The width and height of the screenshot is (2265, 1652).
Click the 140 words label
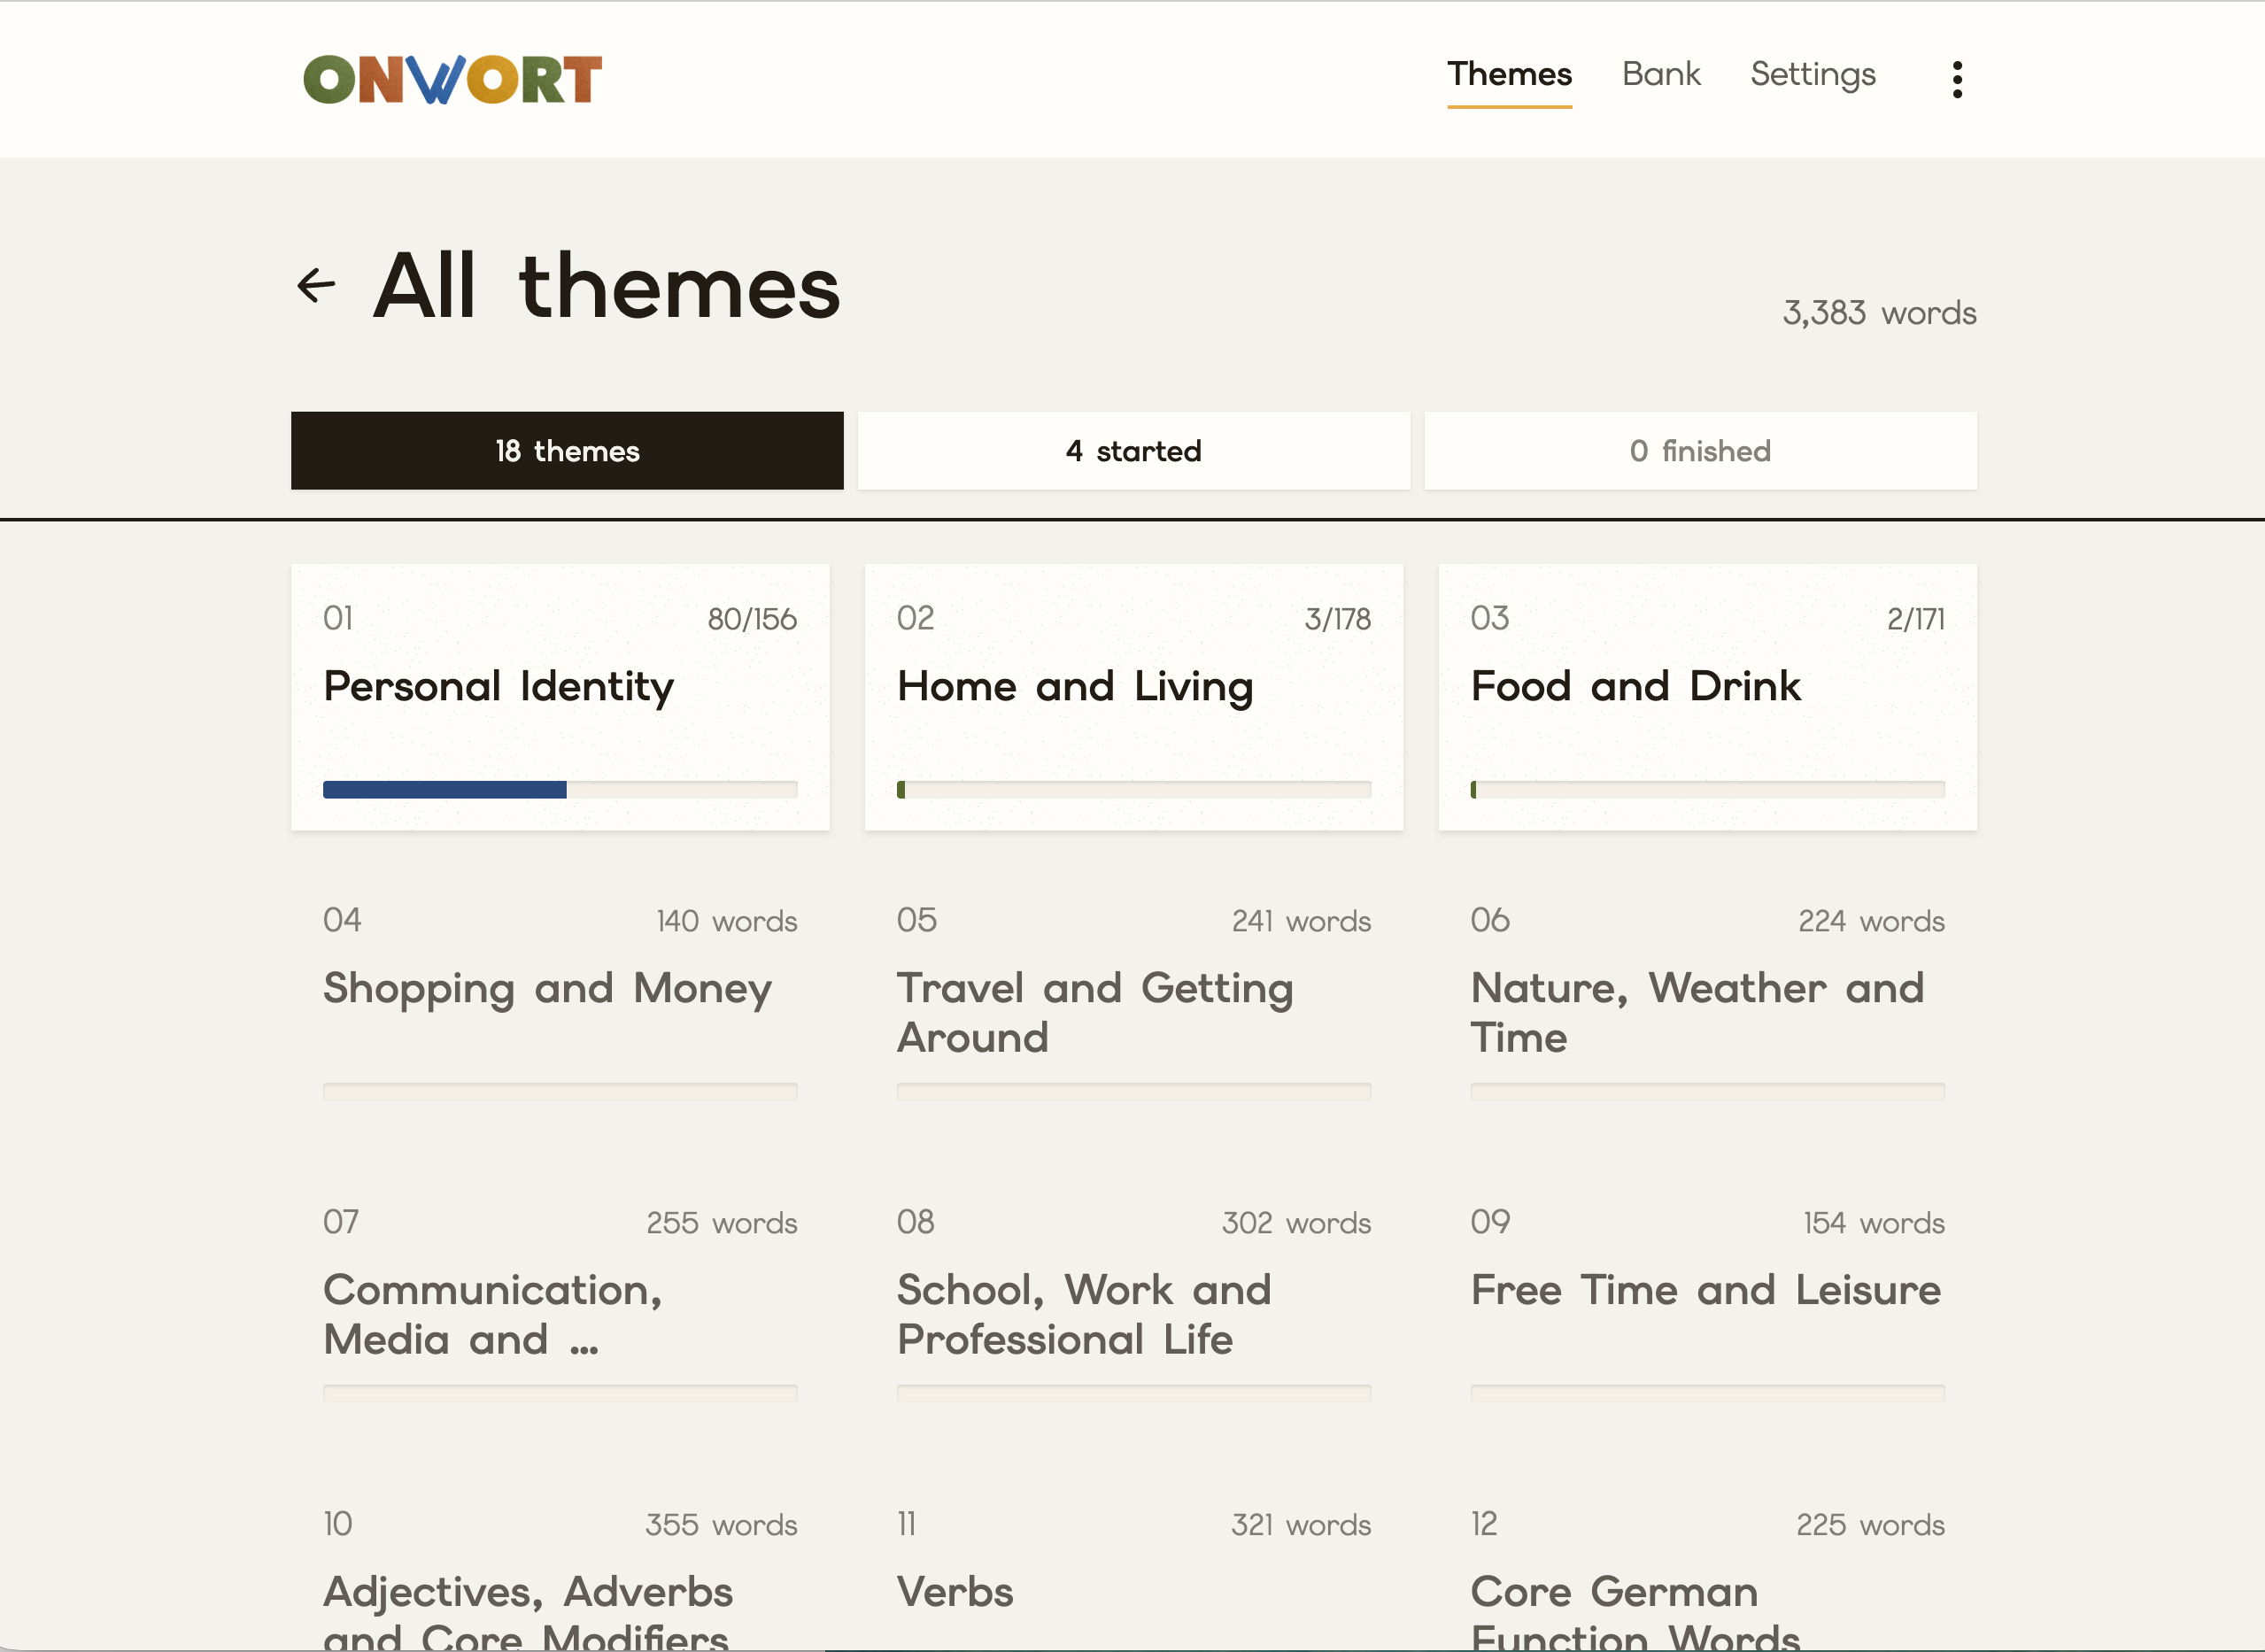726,921
